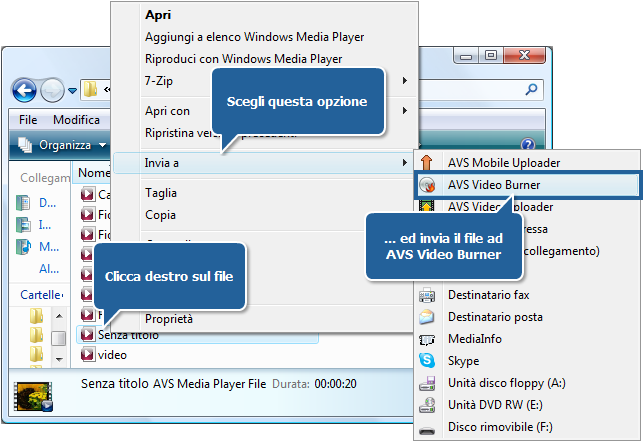This screenshot has height=442, width=644.
Task: Click the AVS Video Burner disc icon
Action: click(x=427, y=185)
